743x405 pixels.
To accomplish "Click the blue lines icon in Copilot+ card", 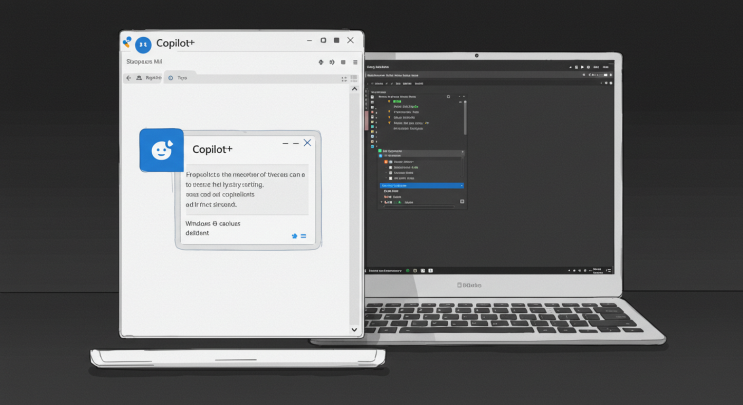I will (x=303, y=236).
